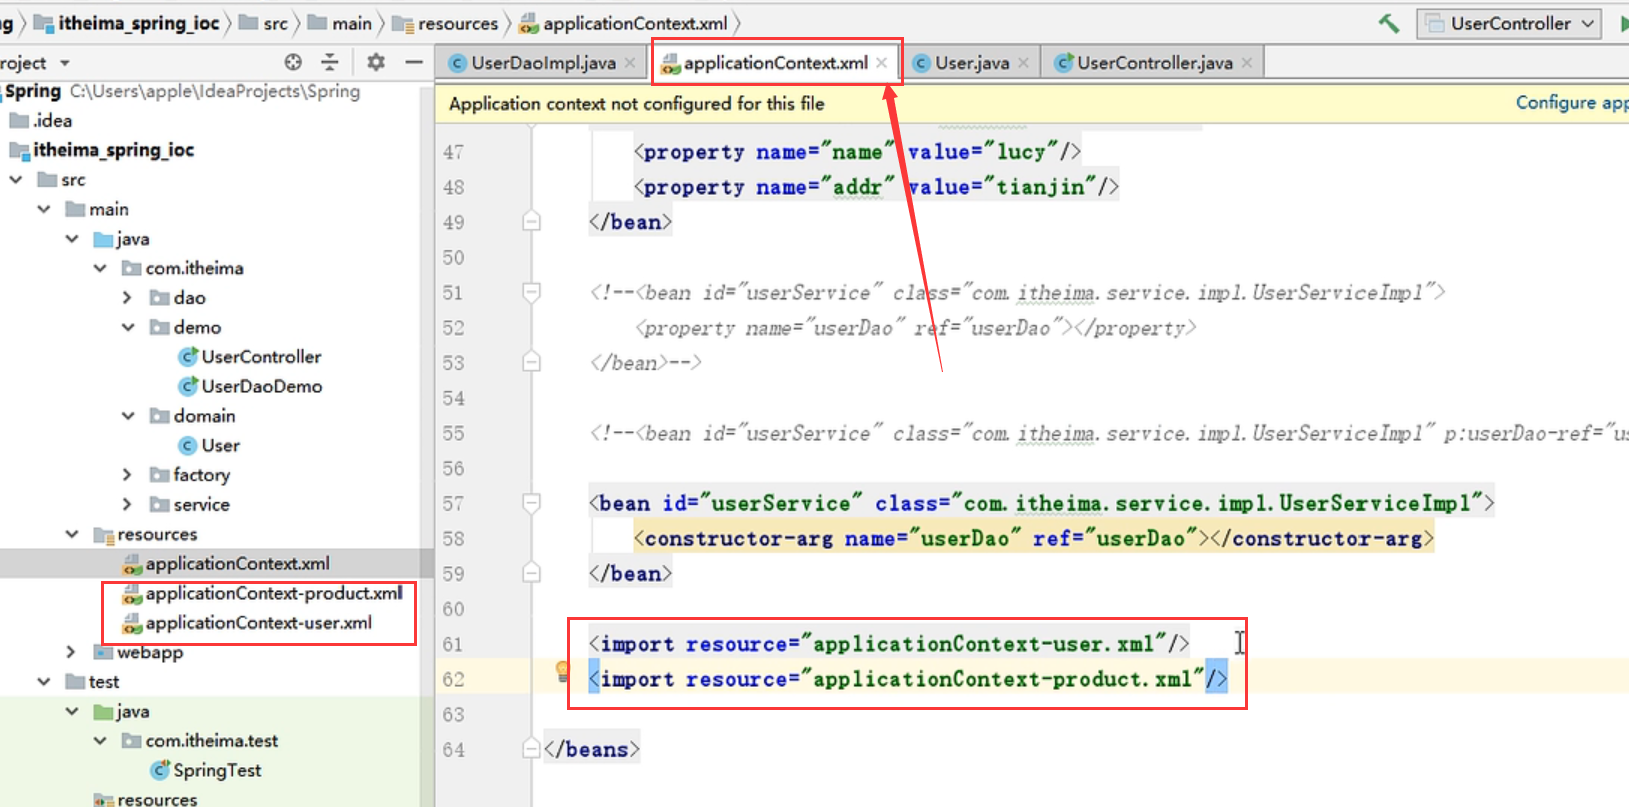Click the value "lucy" on line 47
1629x807 pixels.
[1021, 152]
